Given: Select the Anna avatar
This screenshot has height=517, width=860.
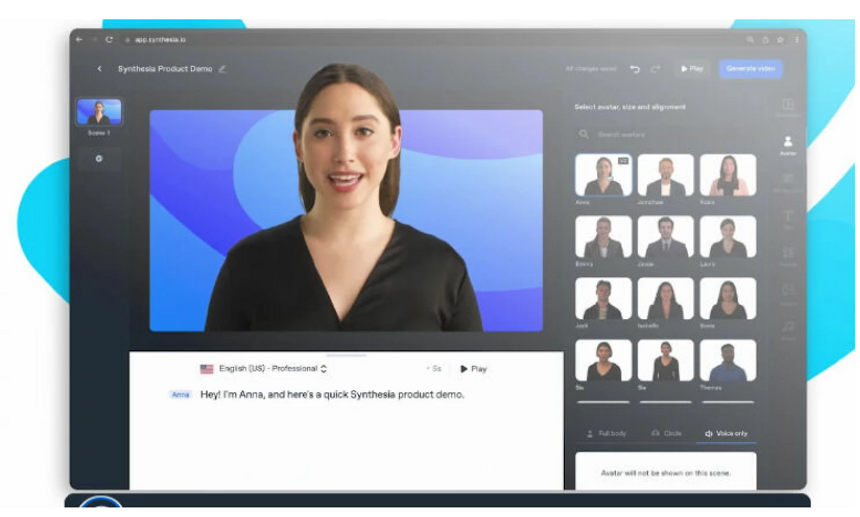Looking at the screenshot, I should click(603, 175).
